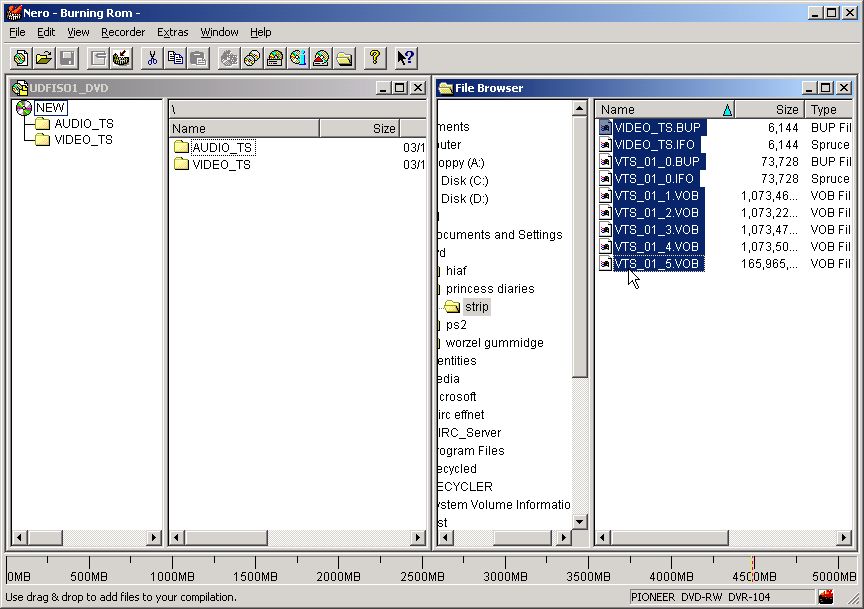The width and height of the screenshot is (864, 609).
Task: Select the VIDEO_TS.IFO file
Action: click(x=654, y=144)
